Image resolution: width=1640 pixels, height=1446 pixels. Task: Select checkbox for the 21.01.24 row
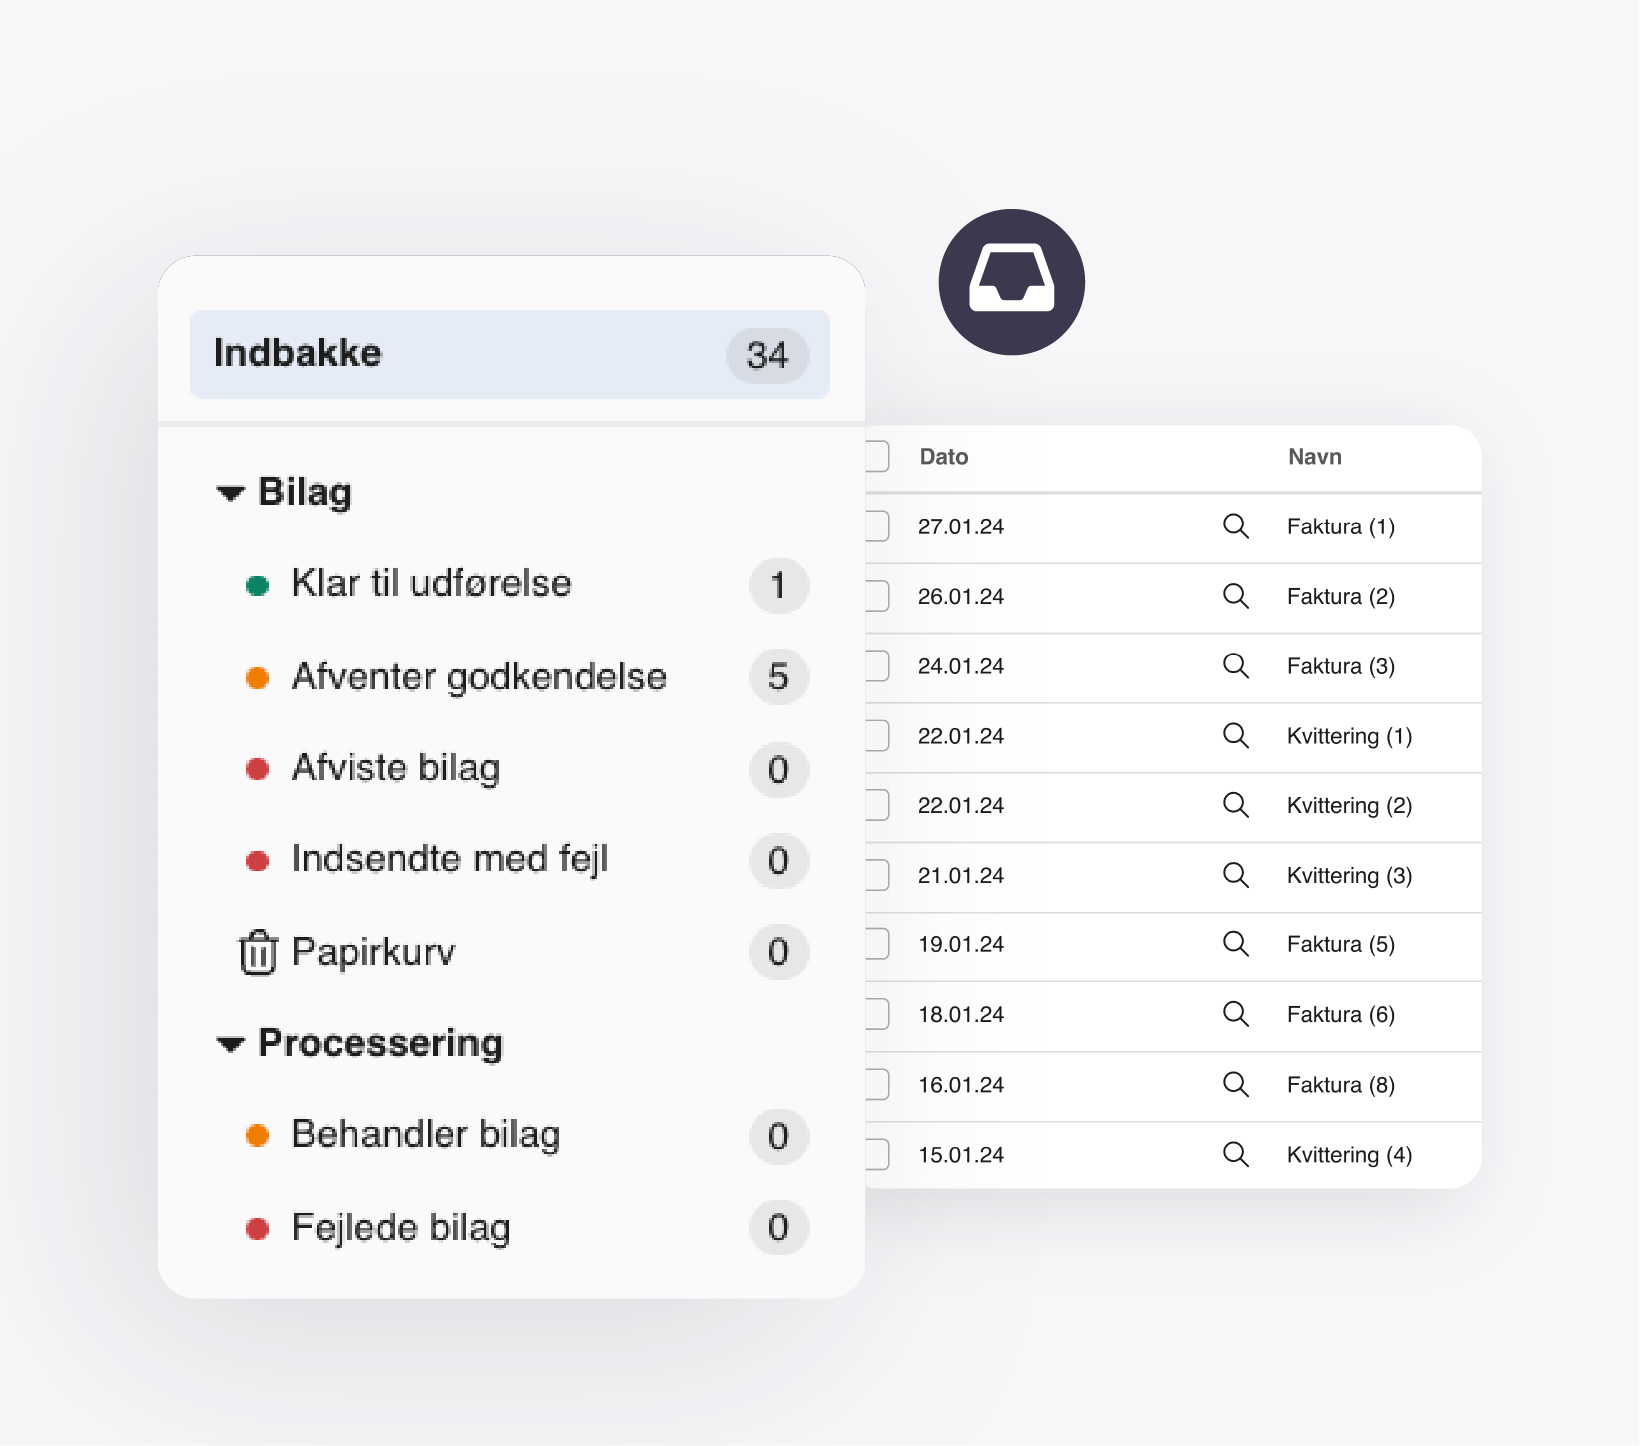[x=877, y=875]
